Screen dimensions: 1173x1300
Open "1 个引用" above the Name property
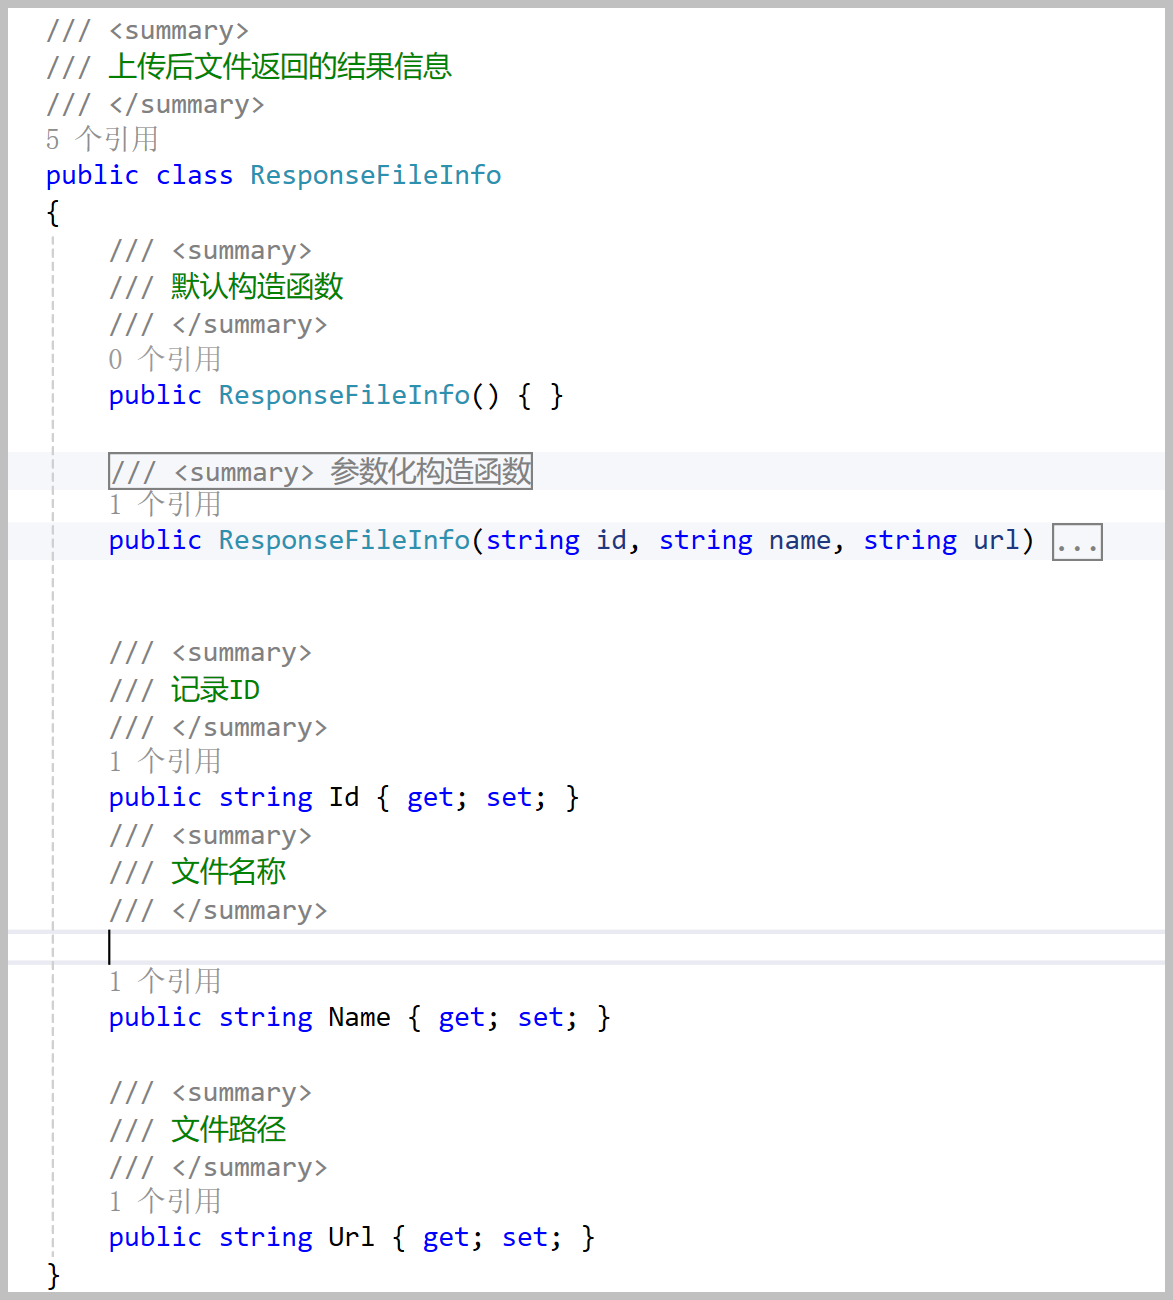pyautogui.click(x=165, y=981)
